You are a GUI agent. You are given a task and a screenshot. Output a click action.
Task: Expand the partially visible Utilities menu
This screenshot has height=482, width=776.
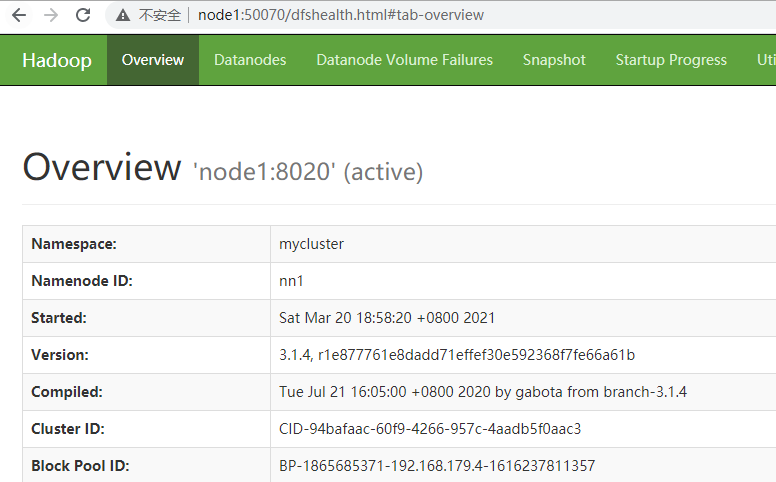pos(765,60)
